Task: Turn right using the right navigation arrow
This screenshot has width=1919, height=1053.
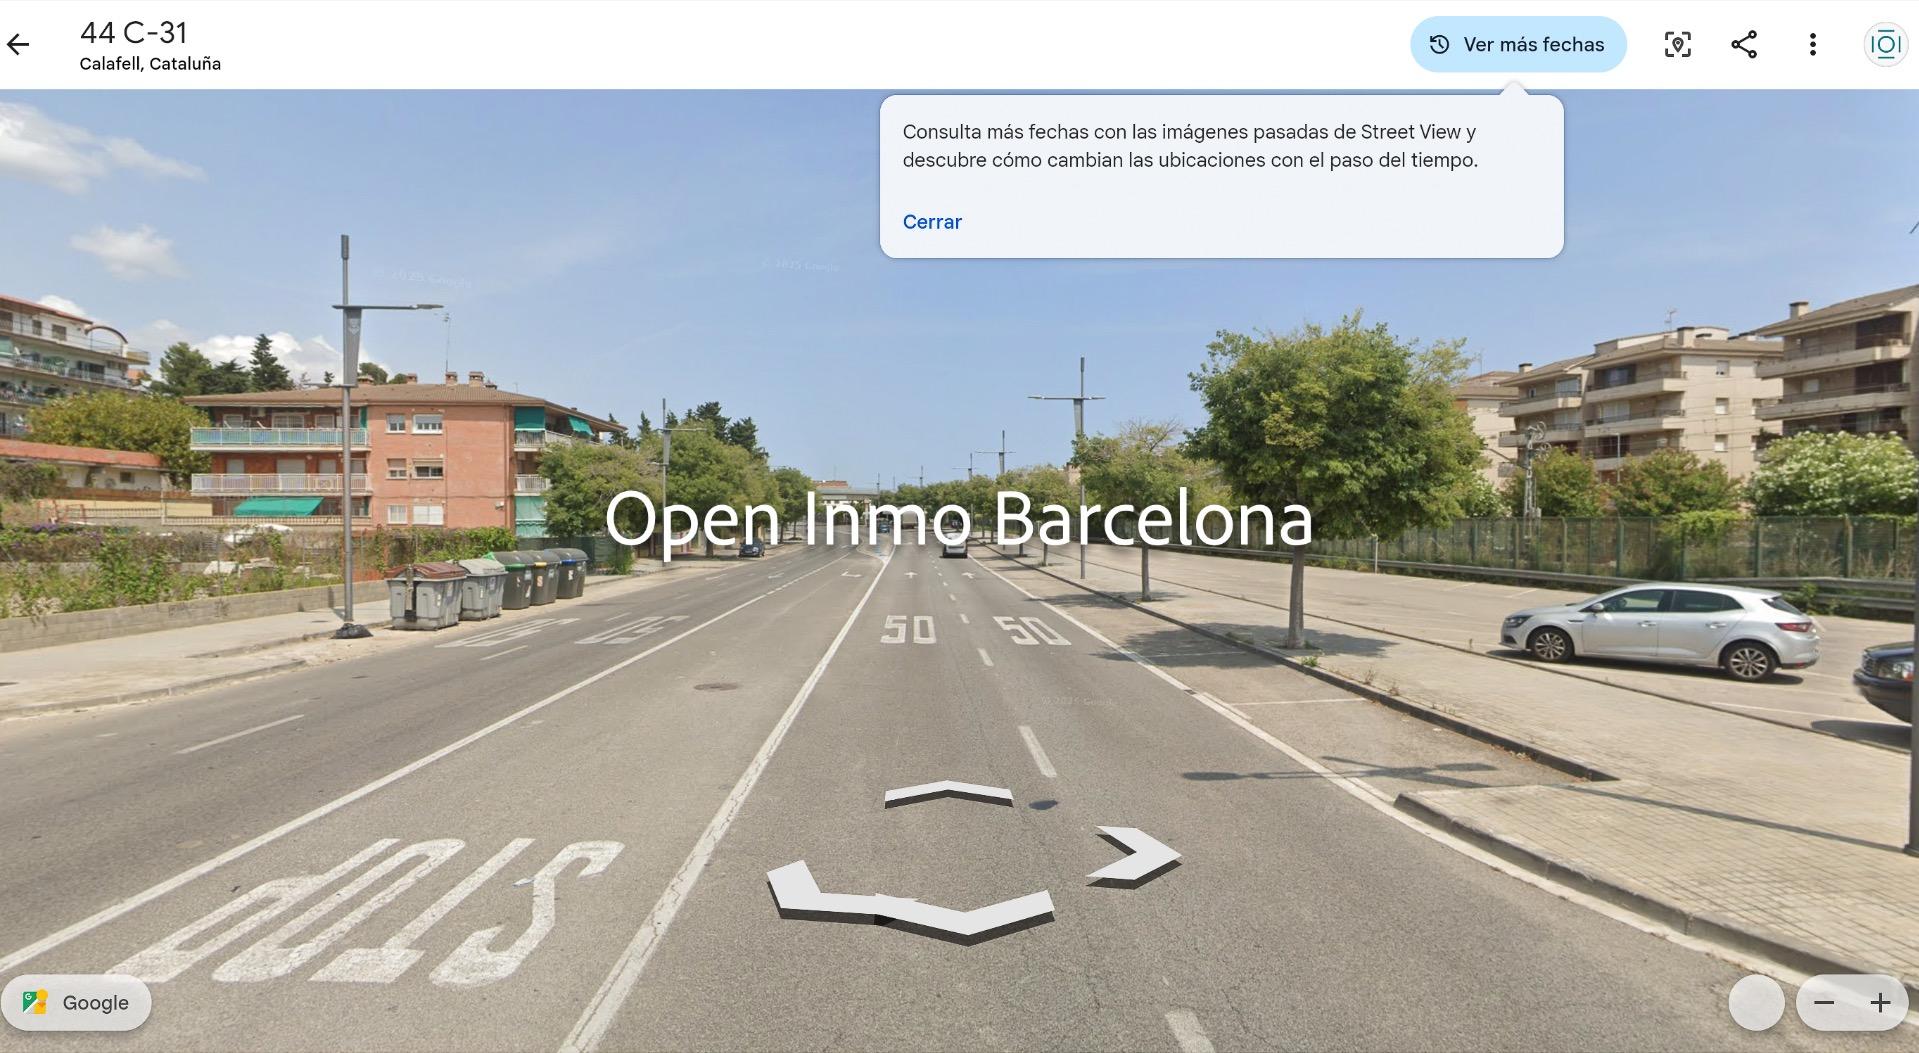Action: 1134,856
